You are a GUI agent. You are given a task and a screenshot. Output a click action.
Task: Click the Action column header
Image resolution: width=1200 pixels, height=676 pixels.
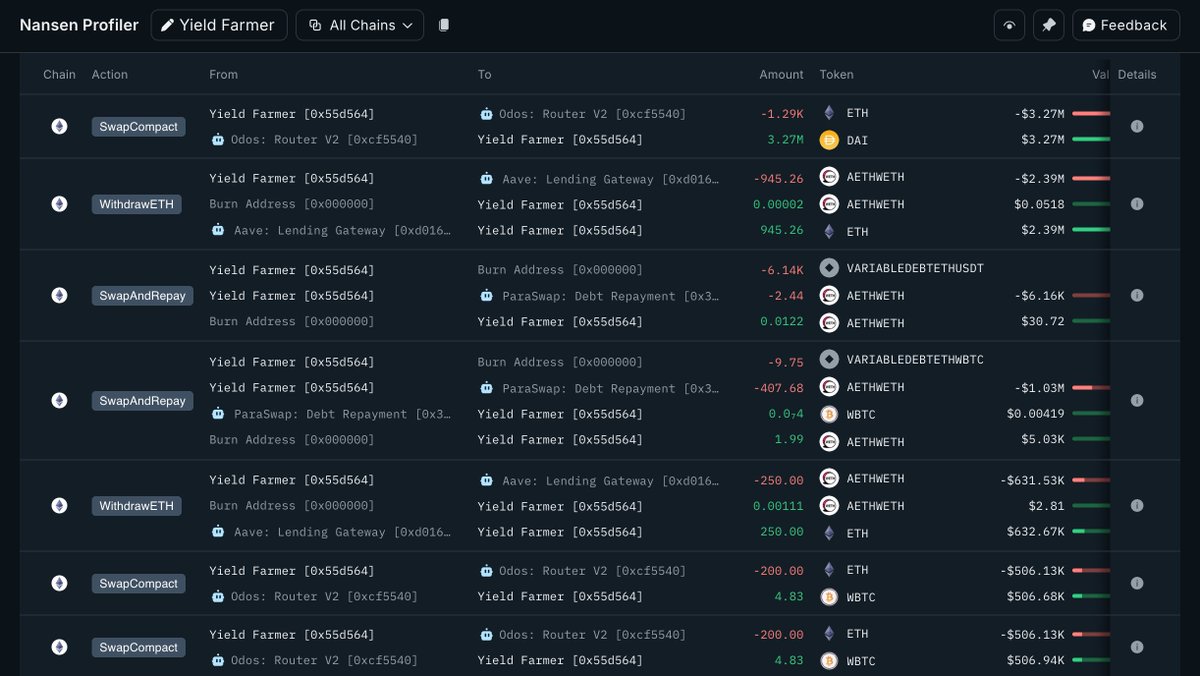tap(110, 75)
